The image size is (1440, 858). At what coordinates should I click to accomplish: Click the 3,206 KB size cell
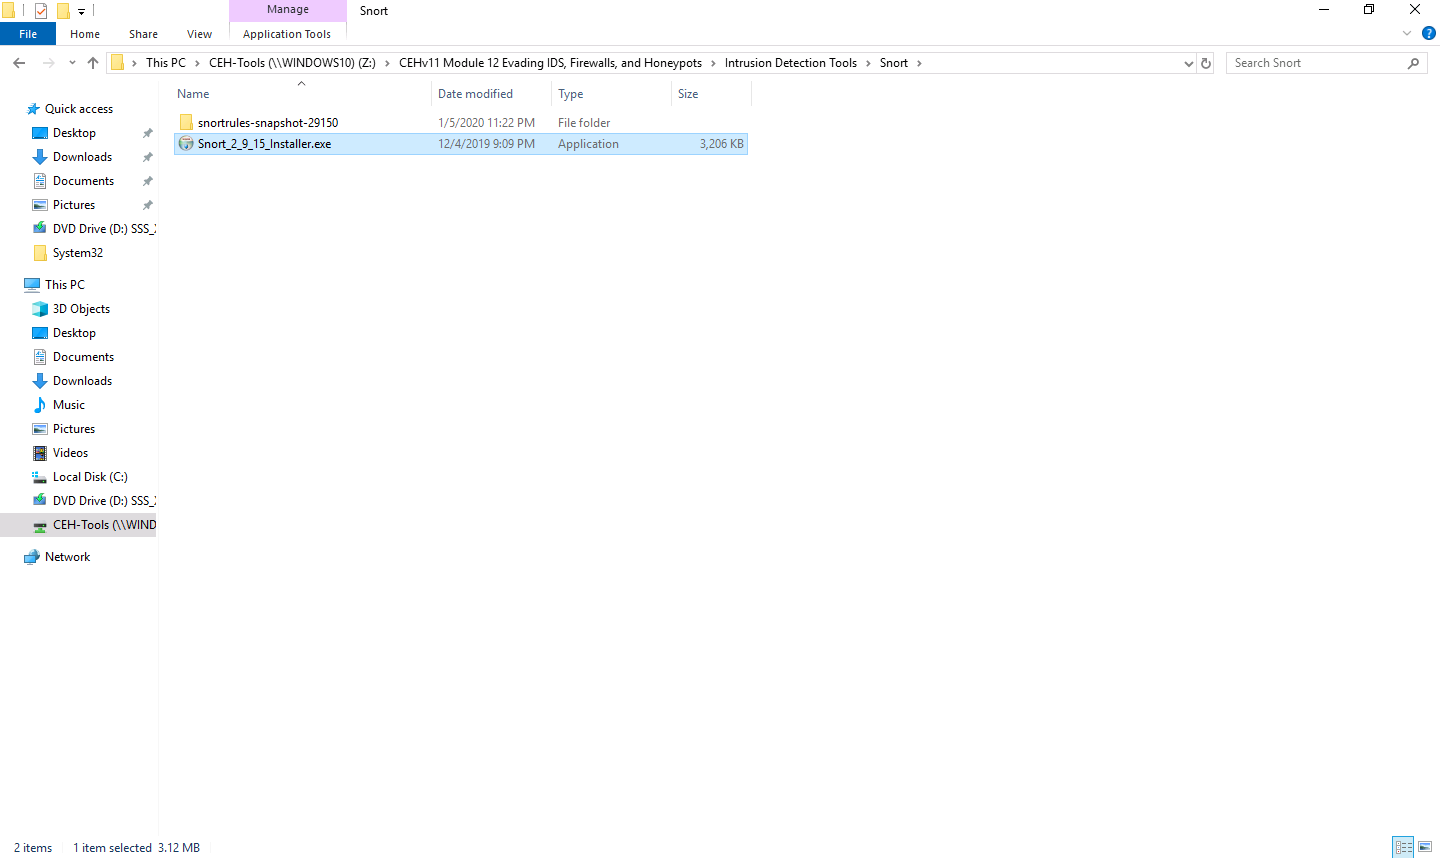pyautogui.click(x=721, y=144)
